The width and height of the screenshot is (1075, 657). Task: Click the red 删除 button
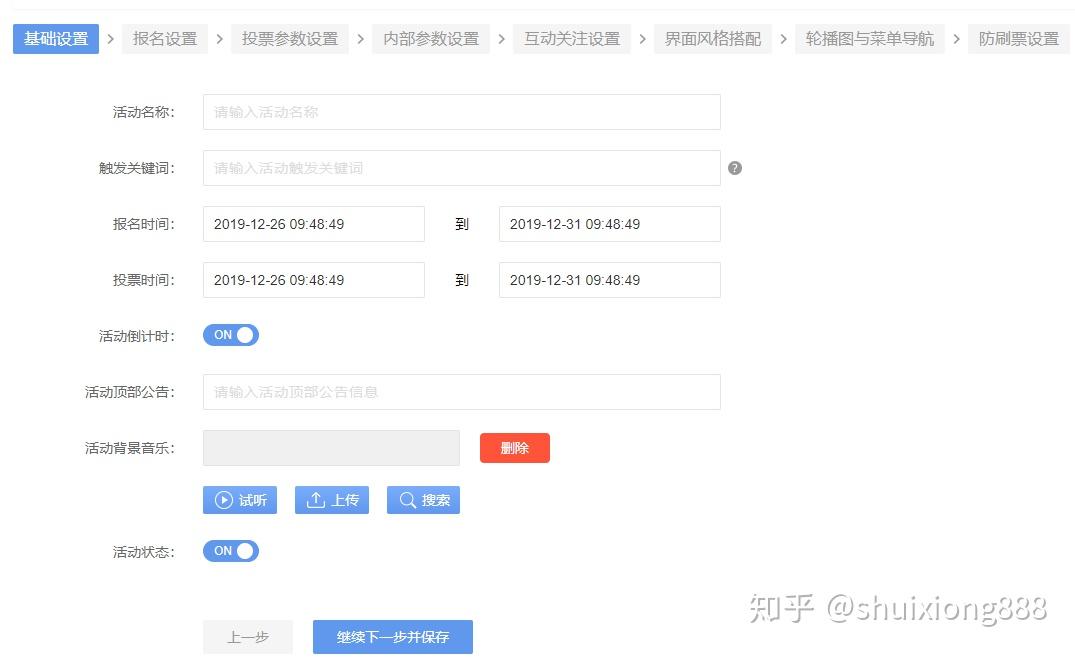pos(515,448)
